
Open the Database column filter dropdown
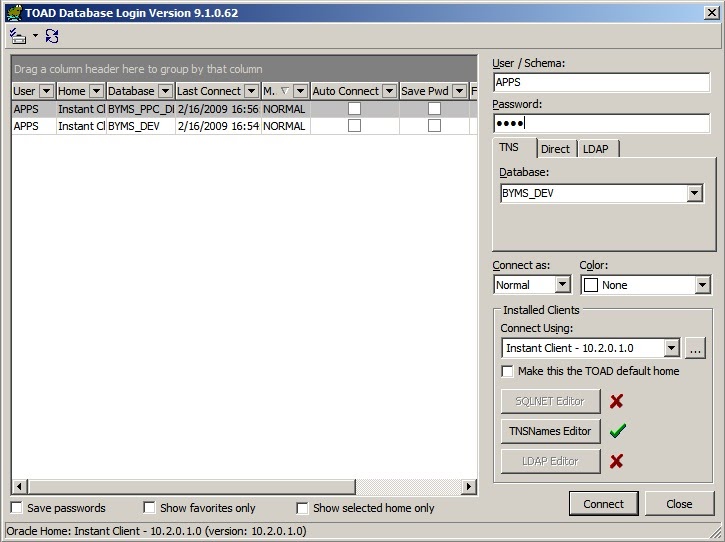click(165, 91)
